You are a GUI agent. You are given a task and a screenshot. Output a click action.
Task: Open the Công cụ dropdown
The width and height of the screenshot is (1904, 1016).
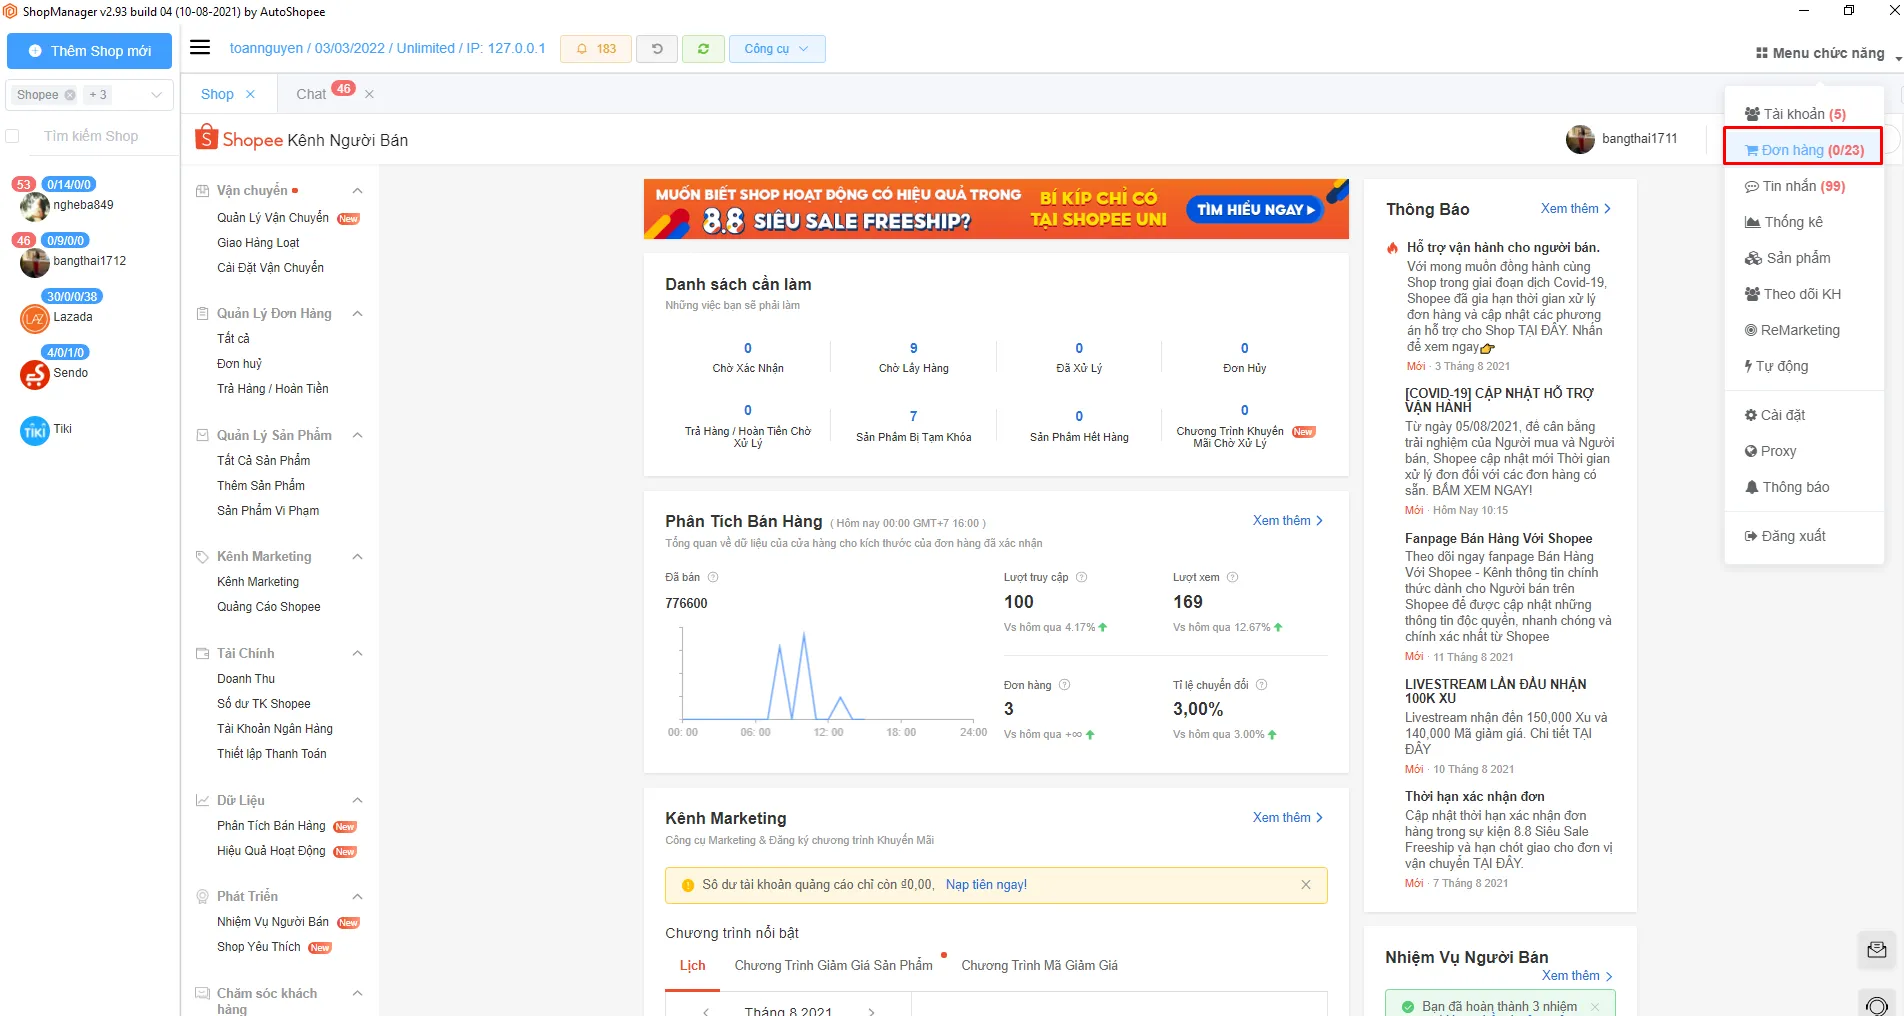click(x=777, y=49)
